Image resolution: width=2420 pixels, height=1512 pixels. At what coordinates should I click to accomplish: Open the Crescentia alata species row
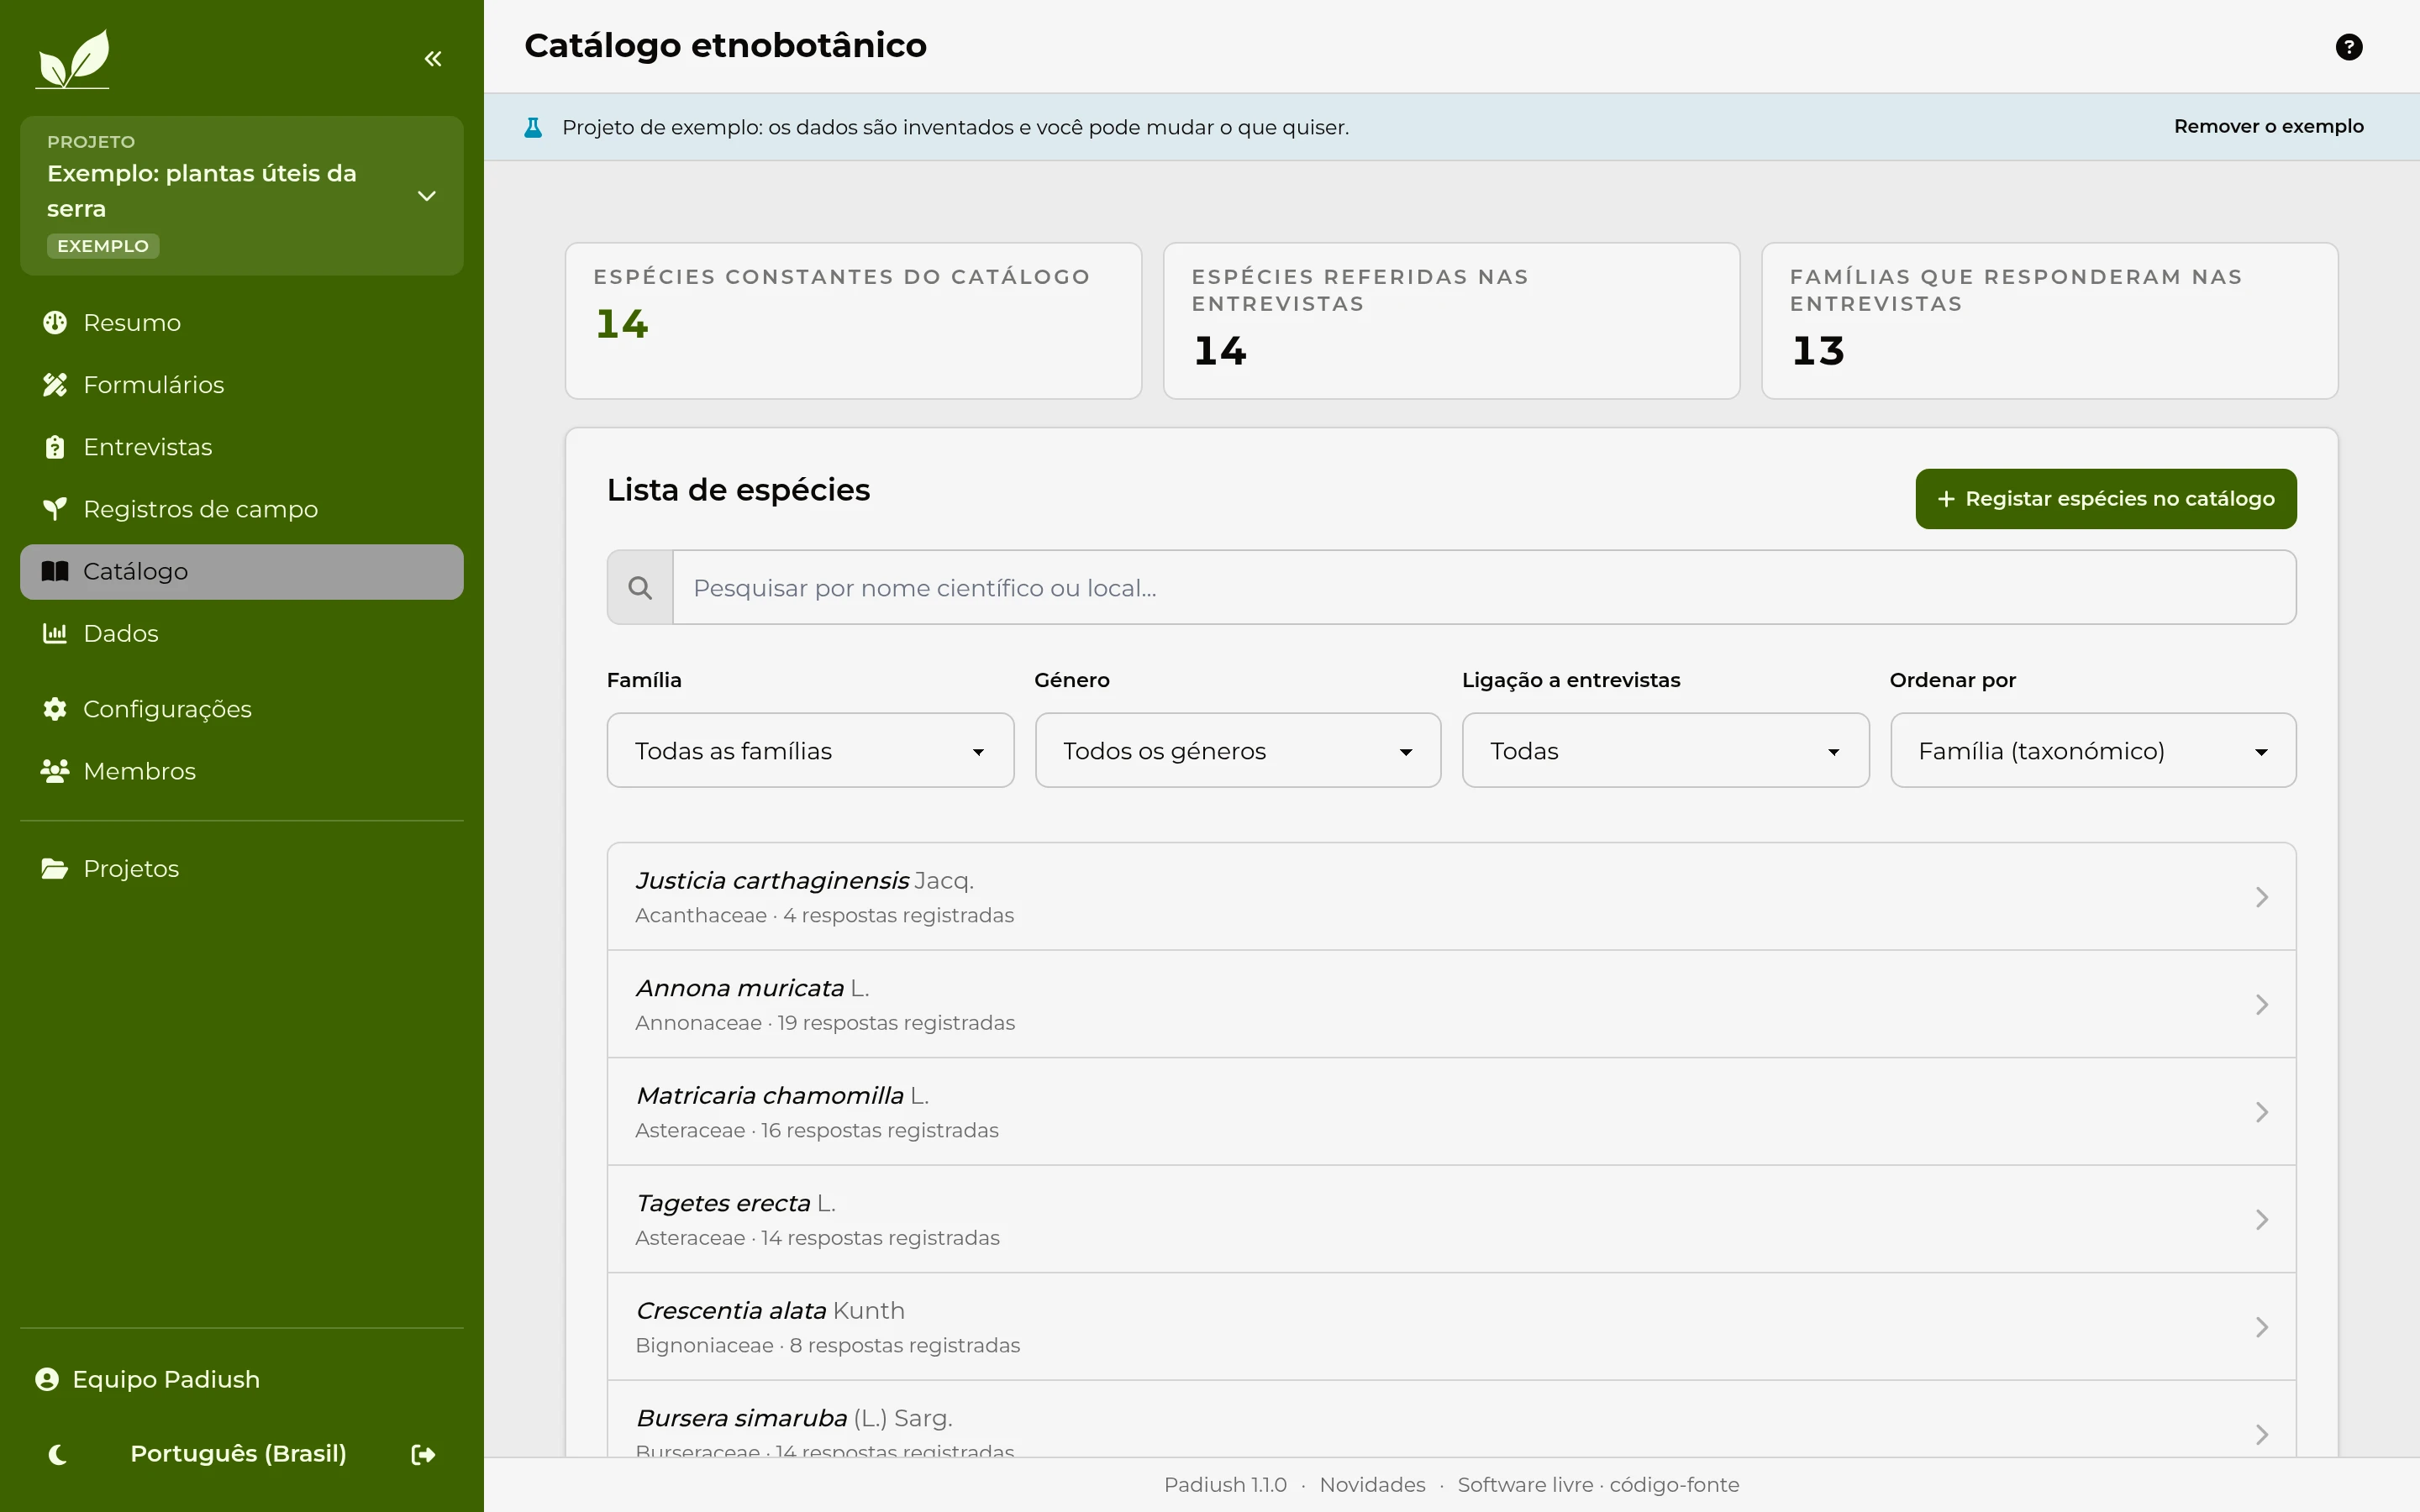(1451, 1327)
